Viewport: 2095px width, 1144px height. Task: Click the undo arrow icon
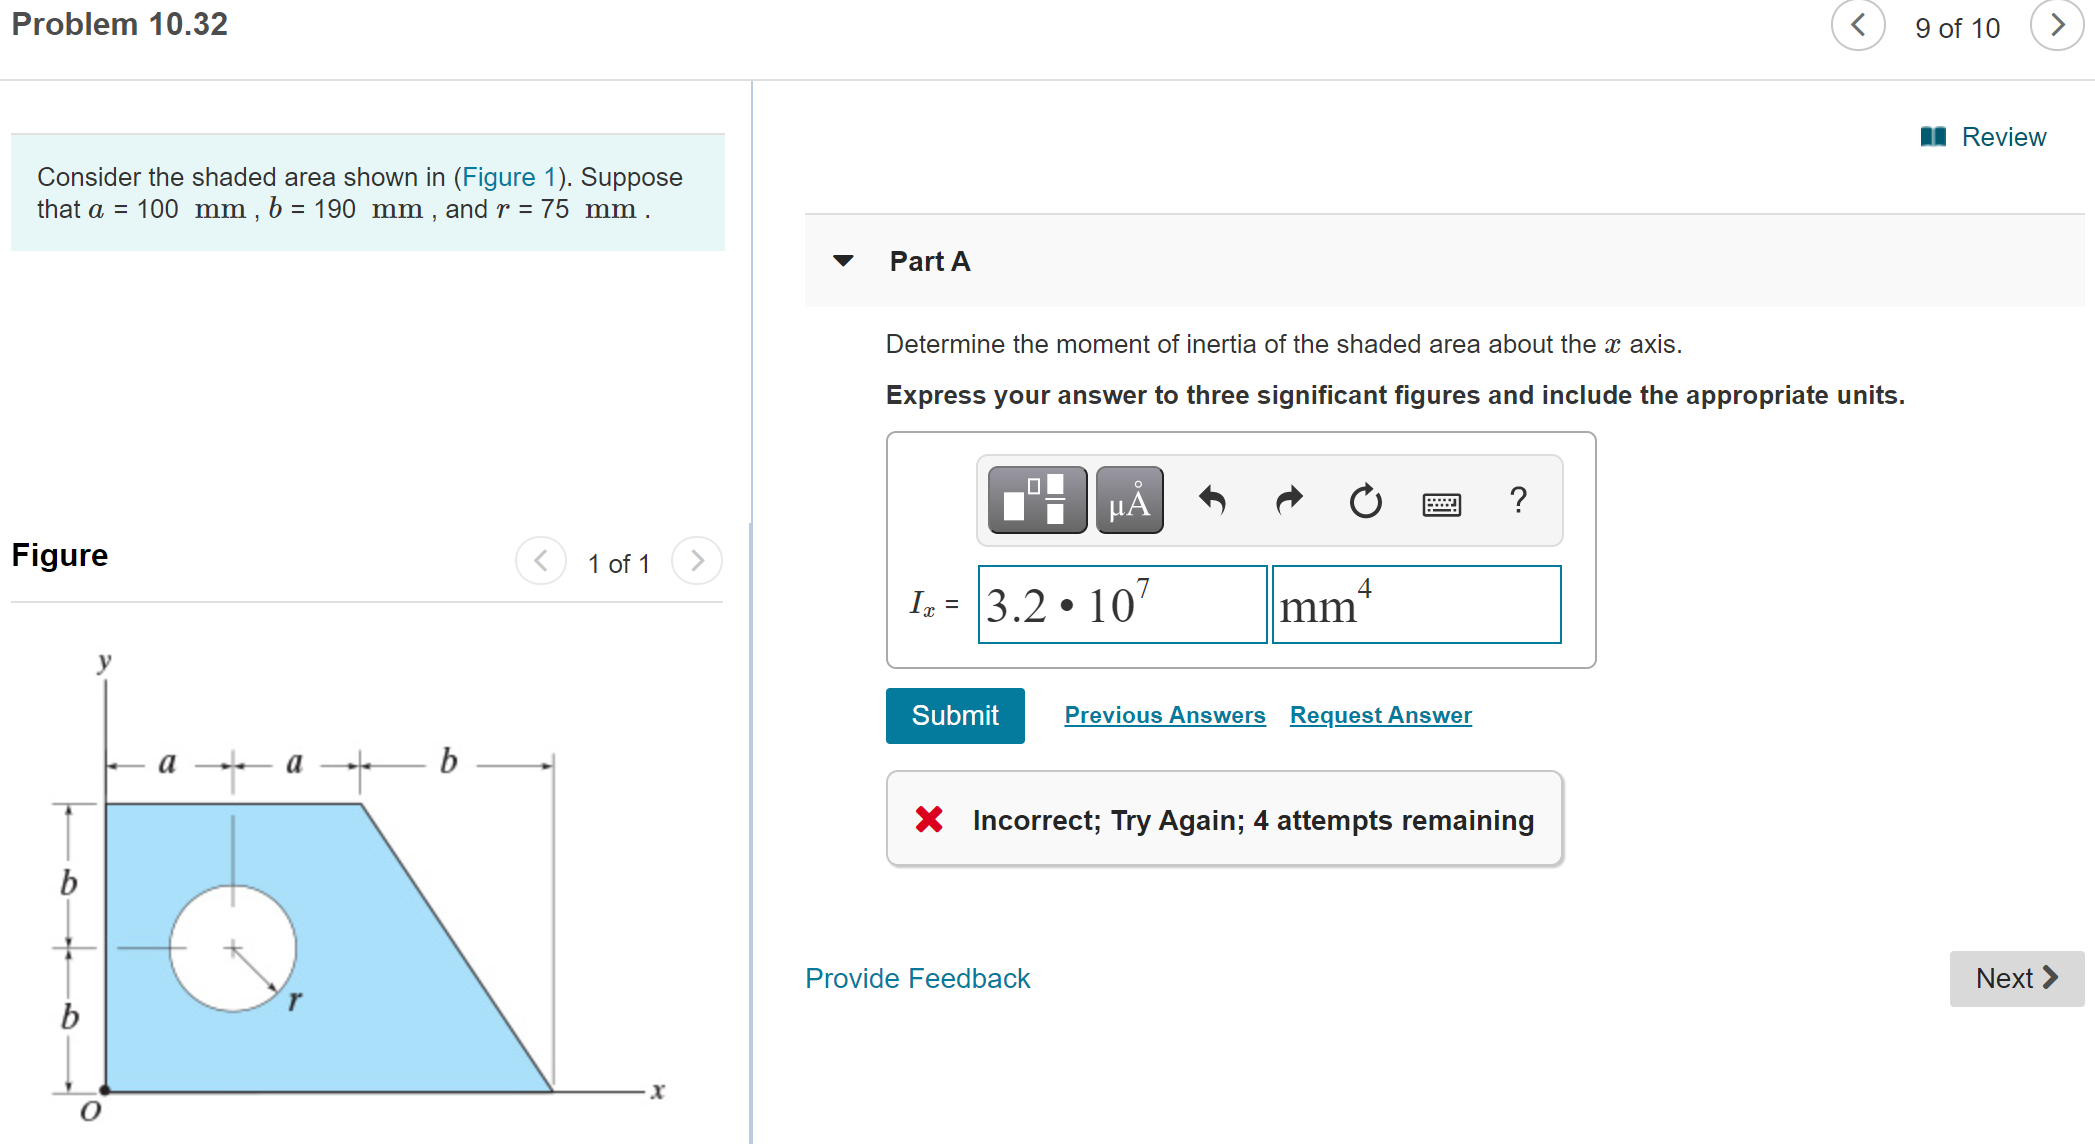[1207, 506]
